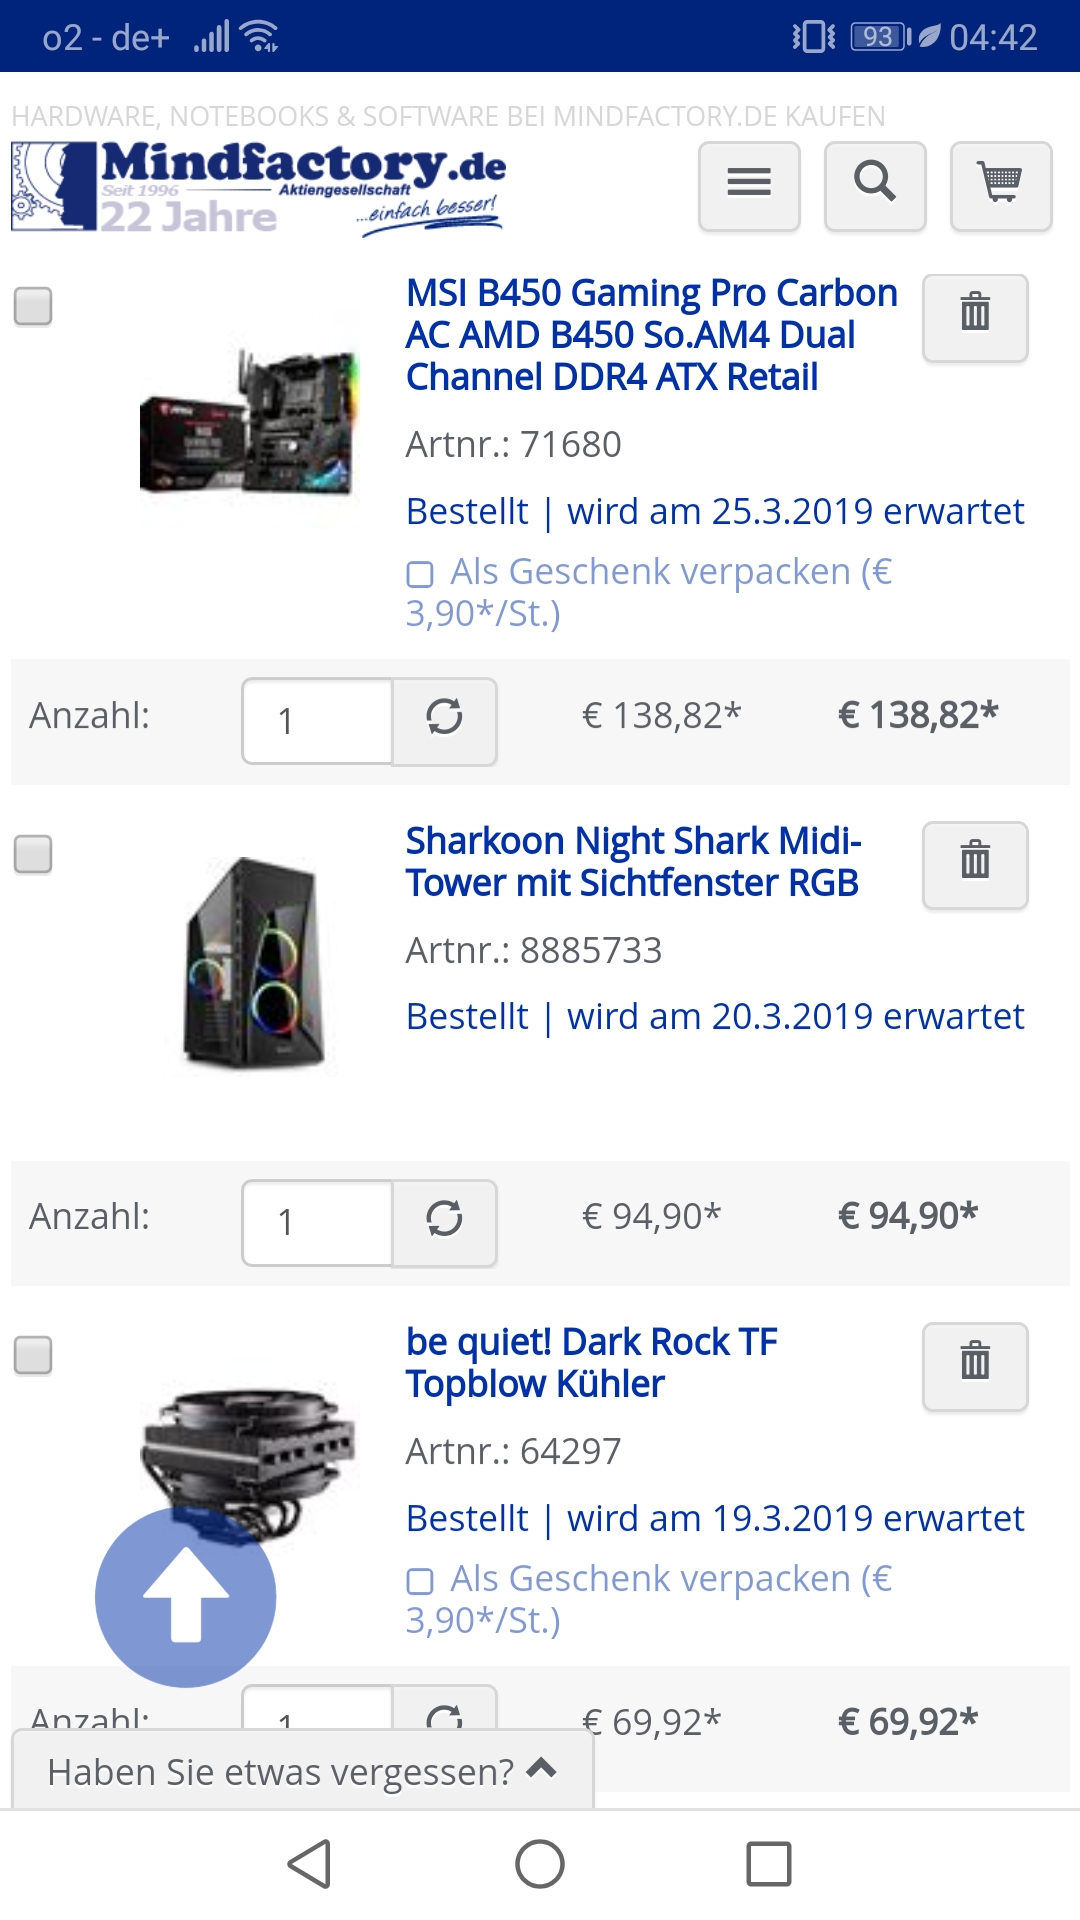Screen dimensions: 1080x1920
Task: Delete be quiet! Dark Rock cooler
Action: click(975, 1366)
